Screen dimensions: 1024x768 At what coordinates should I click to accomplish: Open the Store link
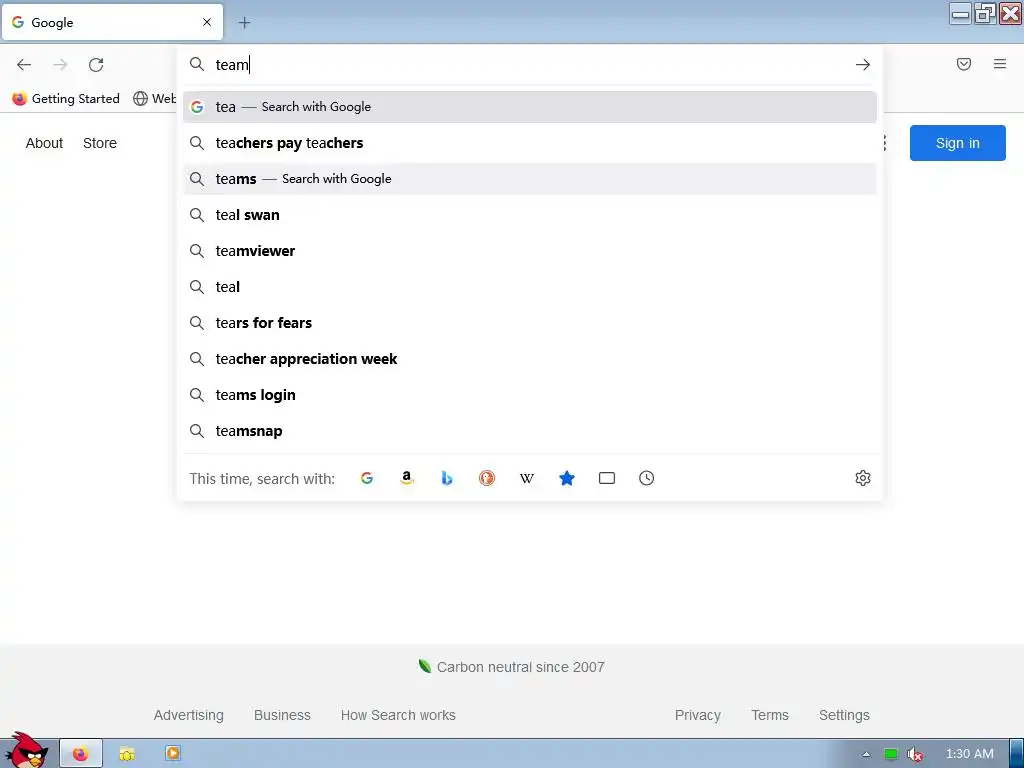click(x=100, y=143)
